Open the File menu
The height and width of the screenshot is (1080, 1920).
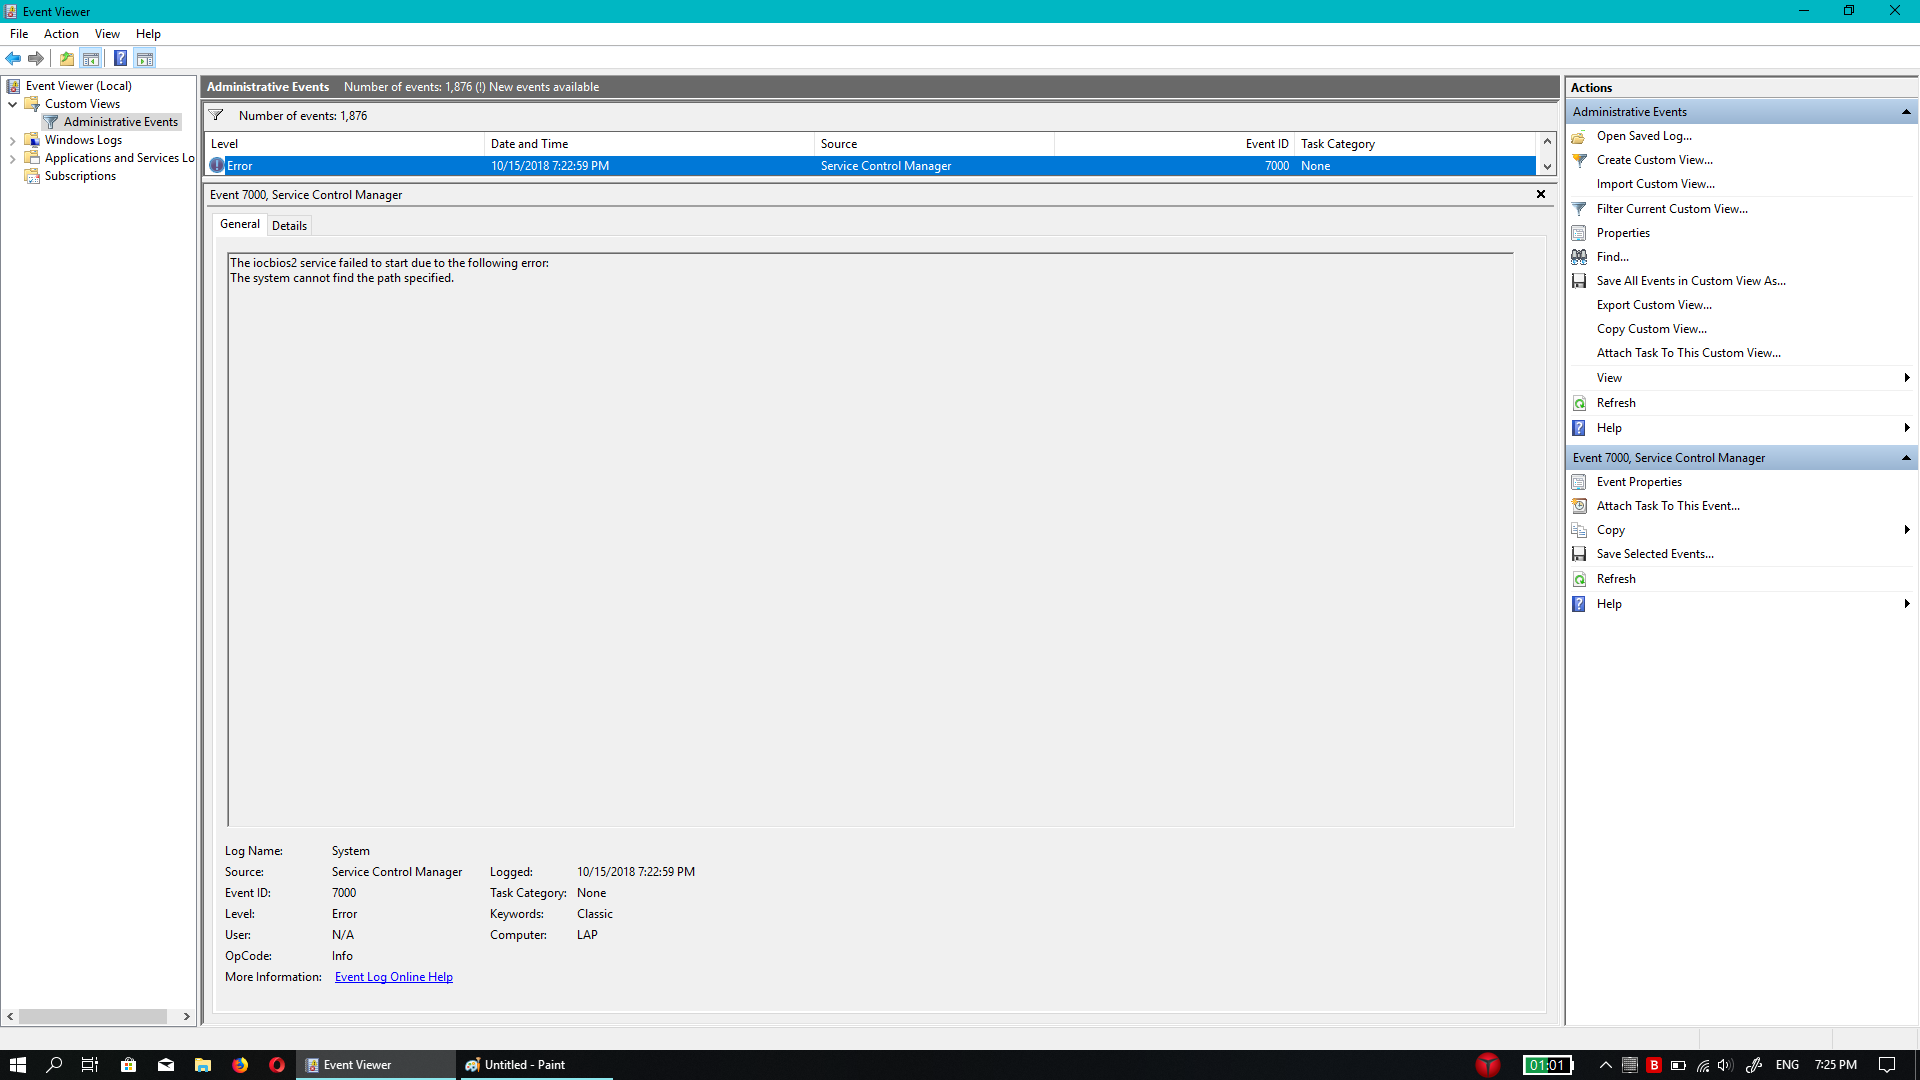pyautogui.click(x=19, y=34)
